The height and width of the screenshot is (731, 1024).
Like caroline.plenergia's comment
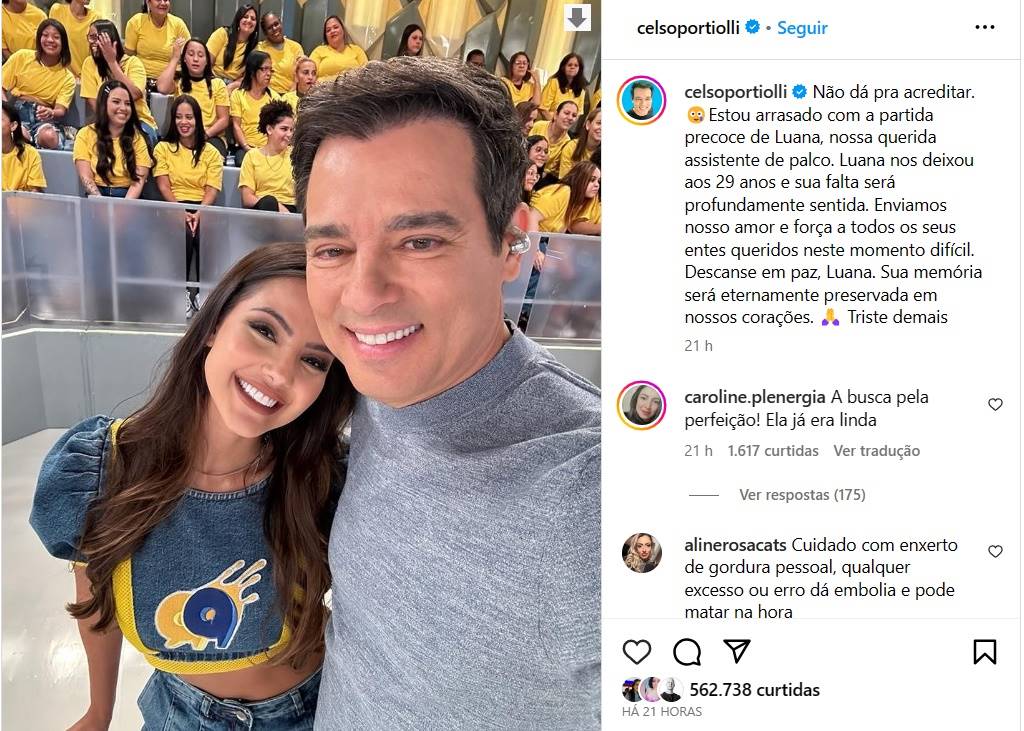click(x=995, y=404)
